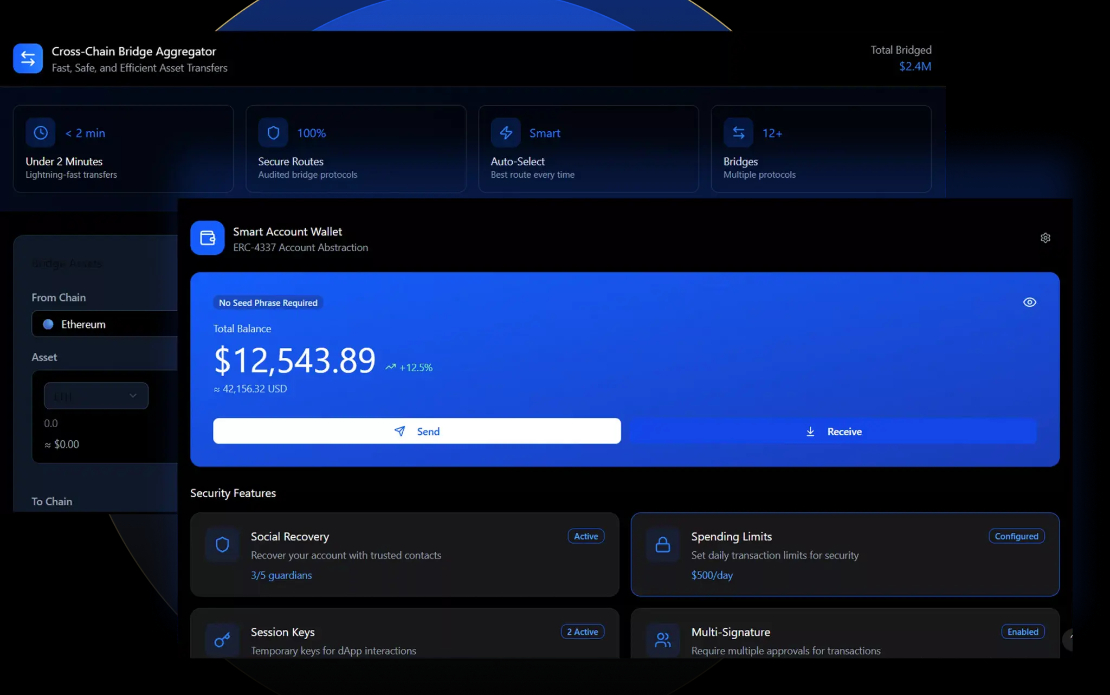The width and height of the screenshot is (1110, 695).
Task: Click the Enabled badge on Multi-Signature
Action: pos(1022,631)
